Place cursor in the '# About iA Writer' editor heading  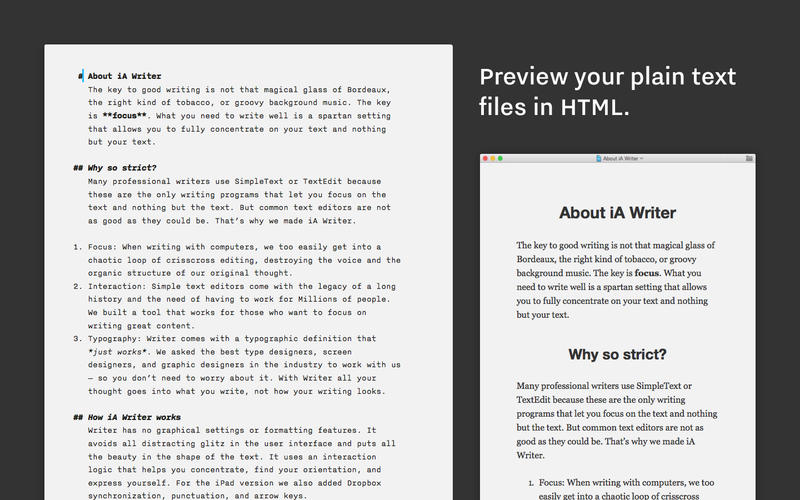click(x=124, y=76)
